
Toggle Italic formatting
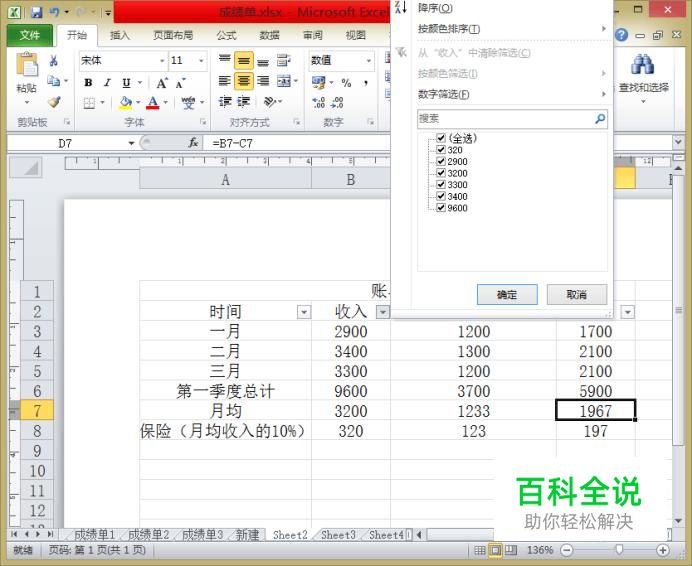tap(107, 83)
